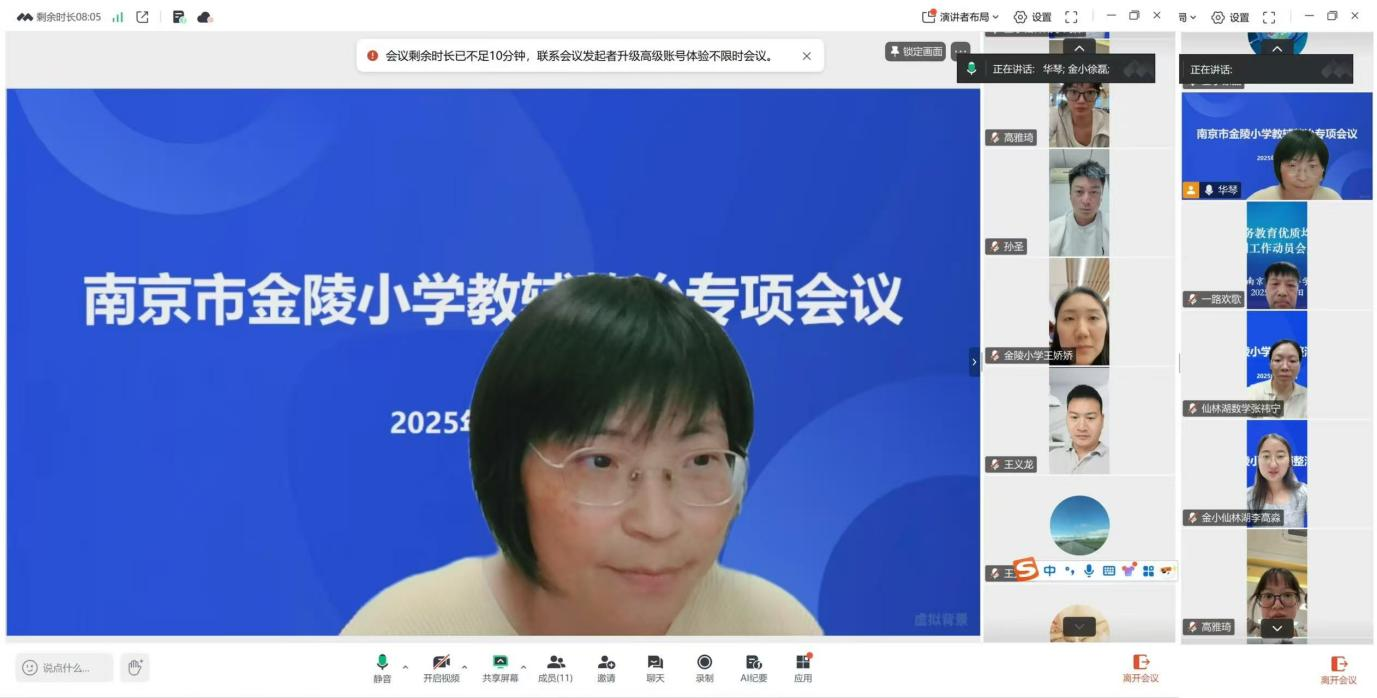The image size is (1377, 698).
Task: Click the 说点什么 message input box
Action: pyautogui.click(x=65, y=667)
